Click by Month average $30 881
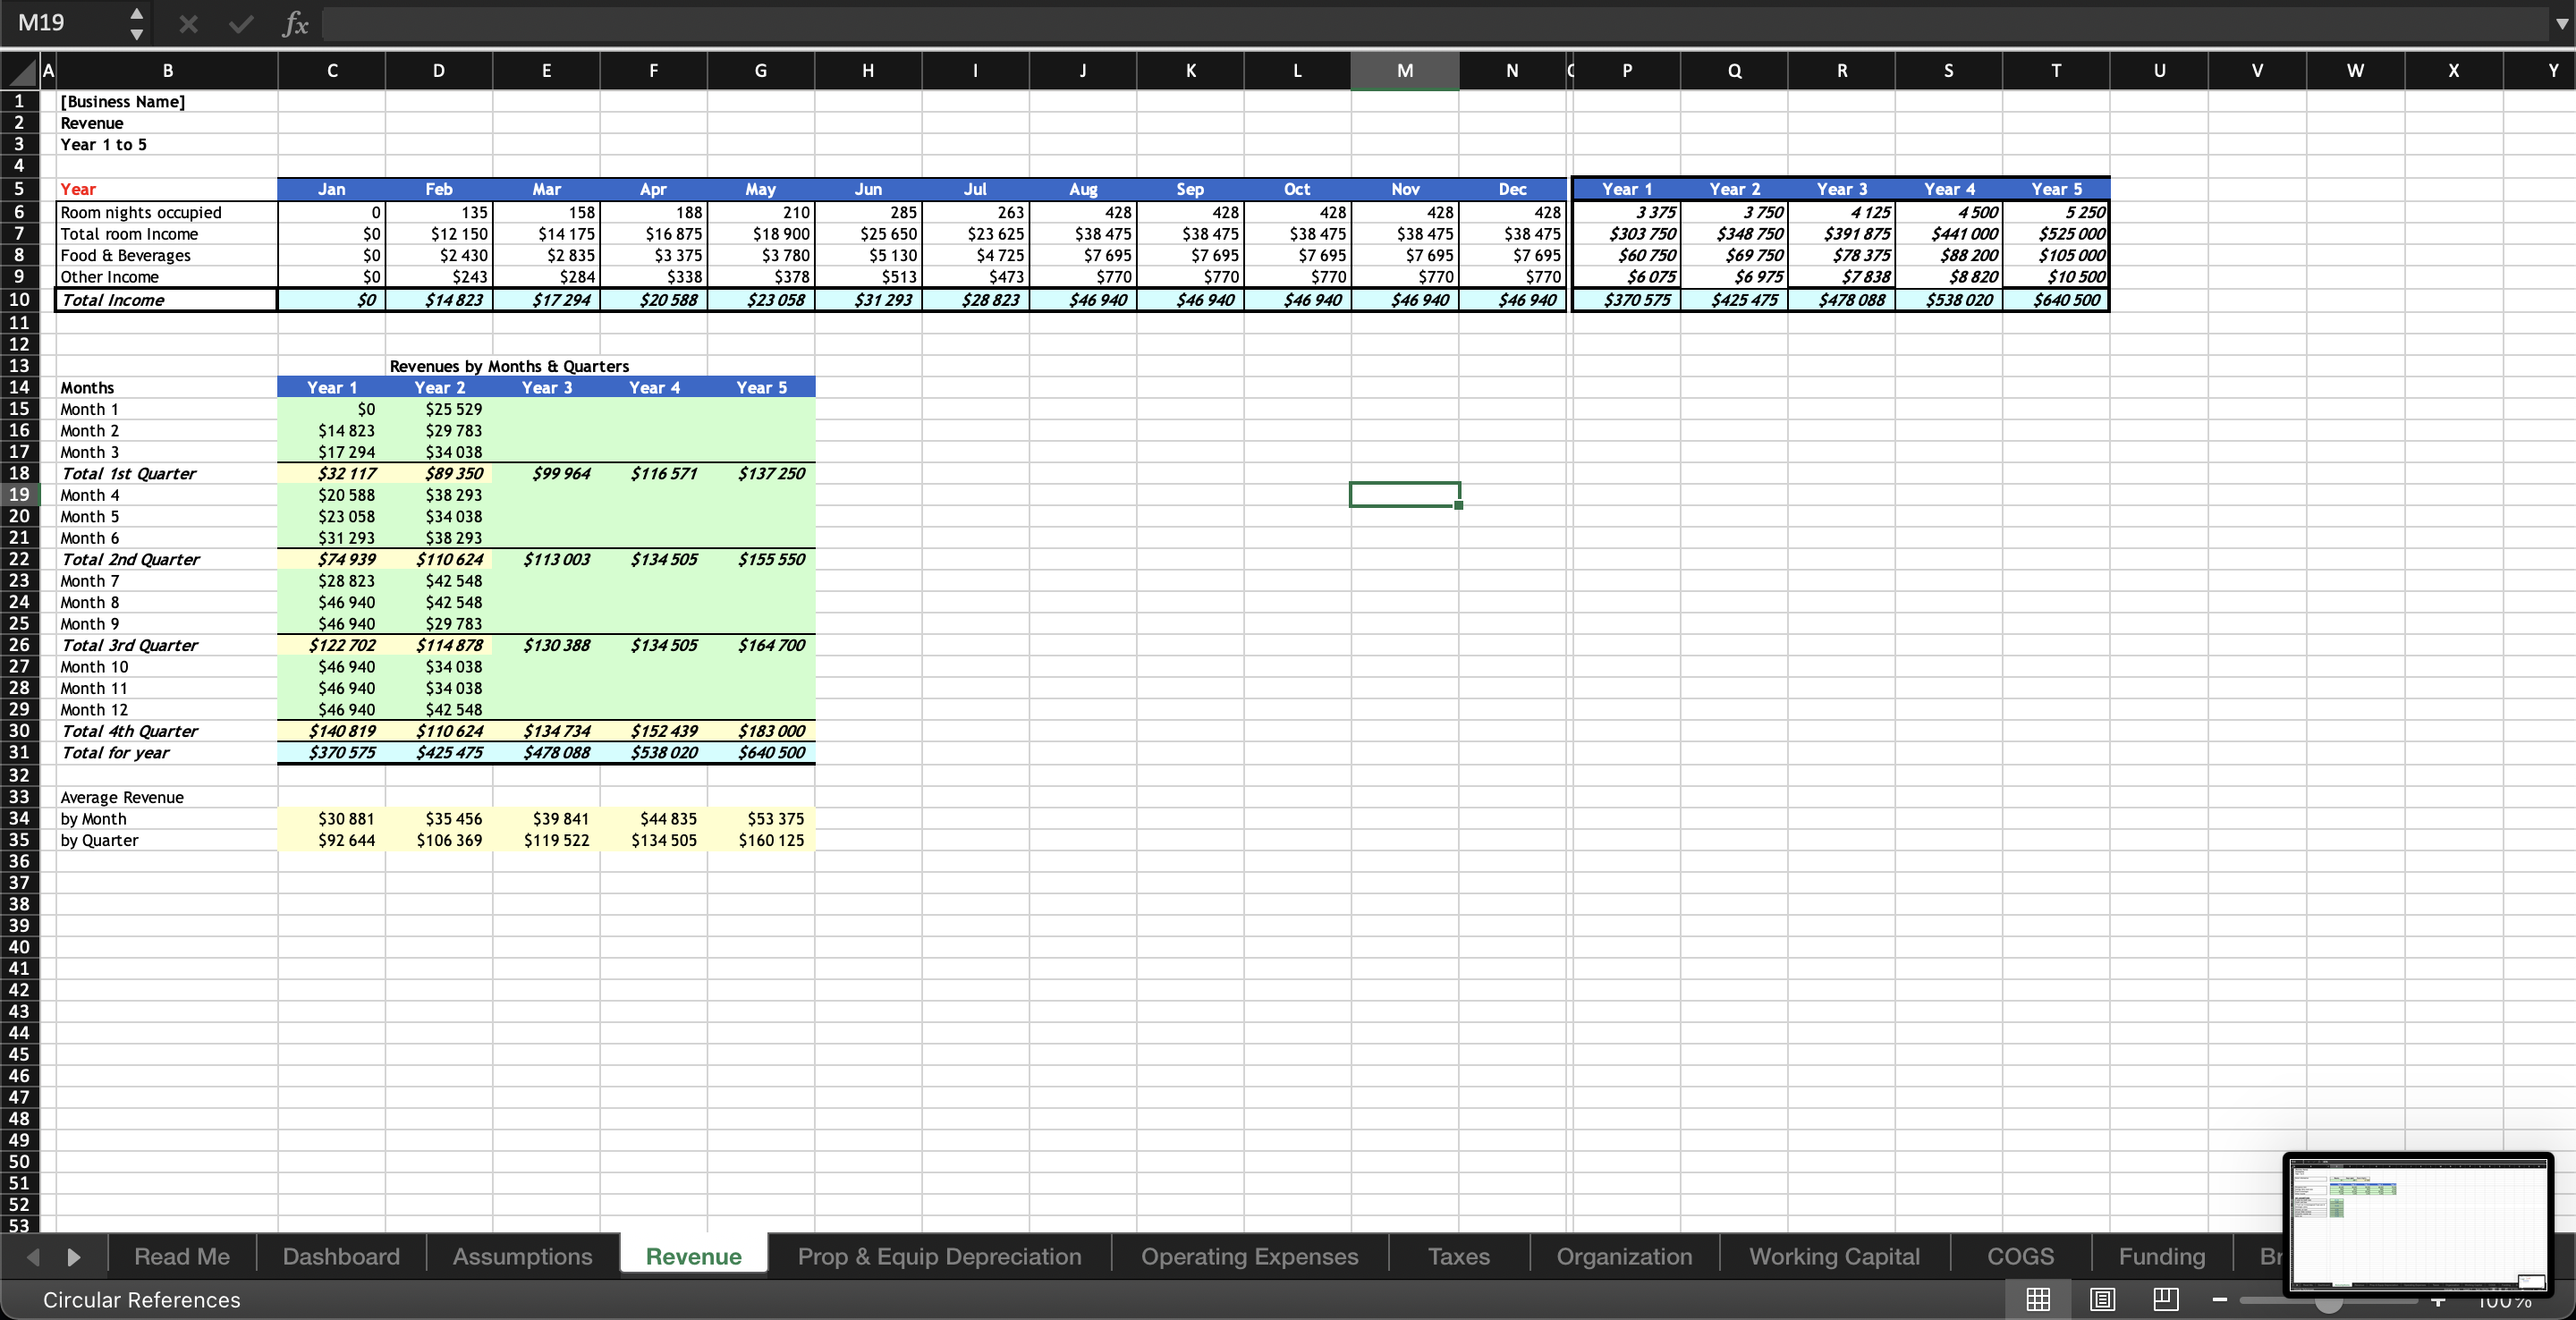Screen dimensions: 2576x1320 click(x=331, y=819)
